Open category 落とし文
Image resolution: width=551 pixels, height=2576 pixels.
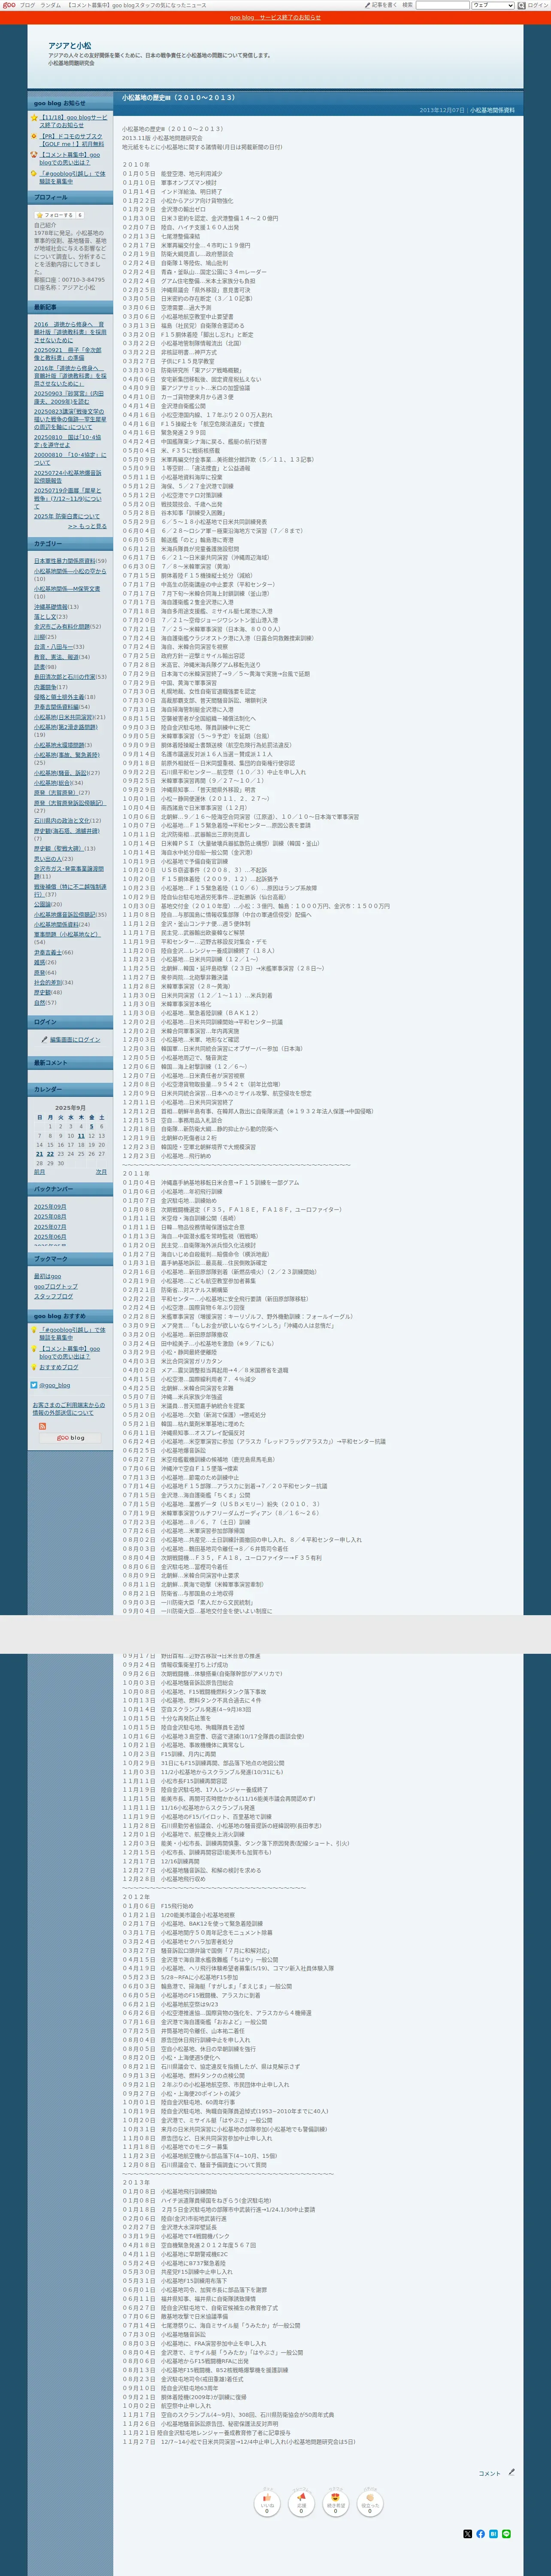(x=45, y=617)
